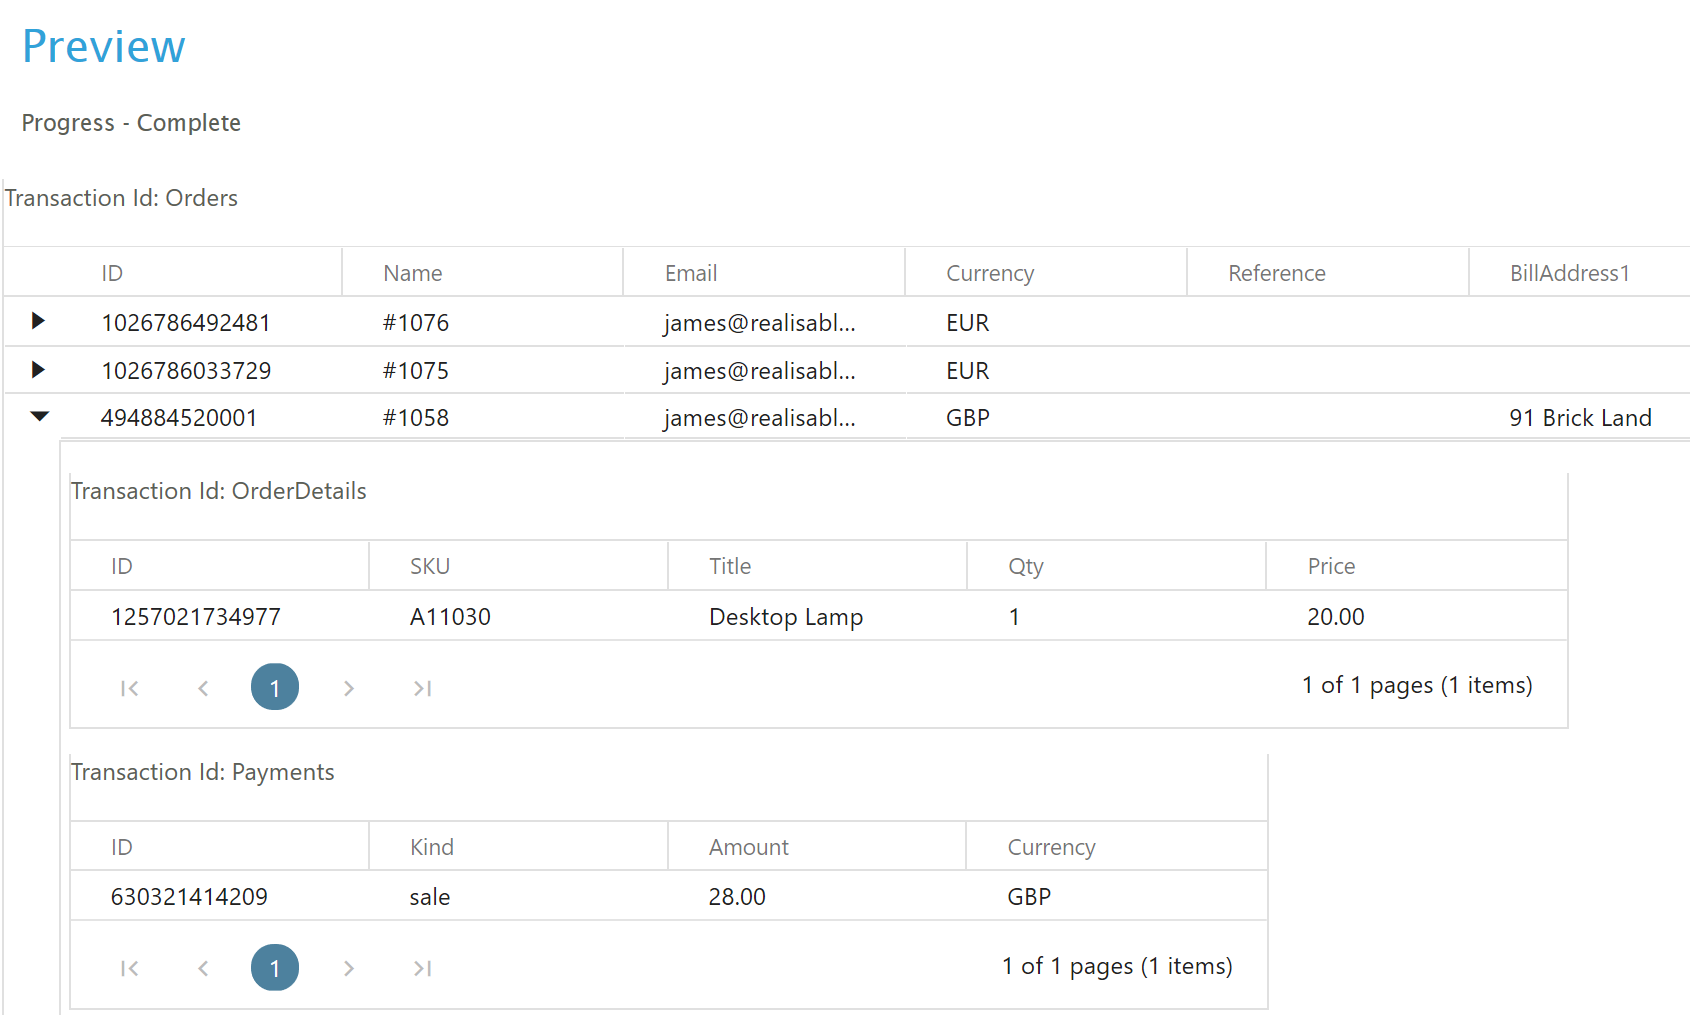Collapse expanded order #1058 row
1690x1015 pixels.
coord(39,417)
